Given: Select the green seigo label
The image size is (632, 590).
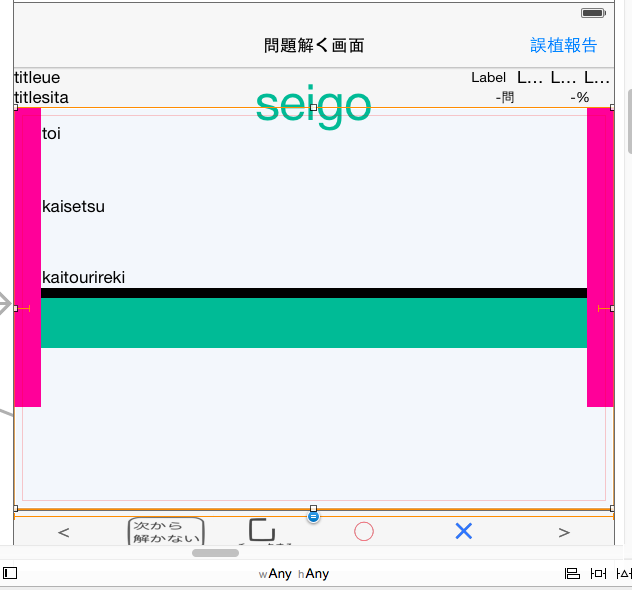Looking at the screenshot, I should pyautogui.click(x=313, y=106).
